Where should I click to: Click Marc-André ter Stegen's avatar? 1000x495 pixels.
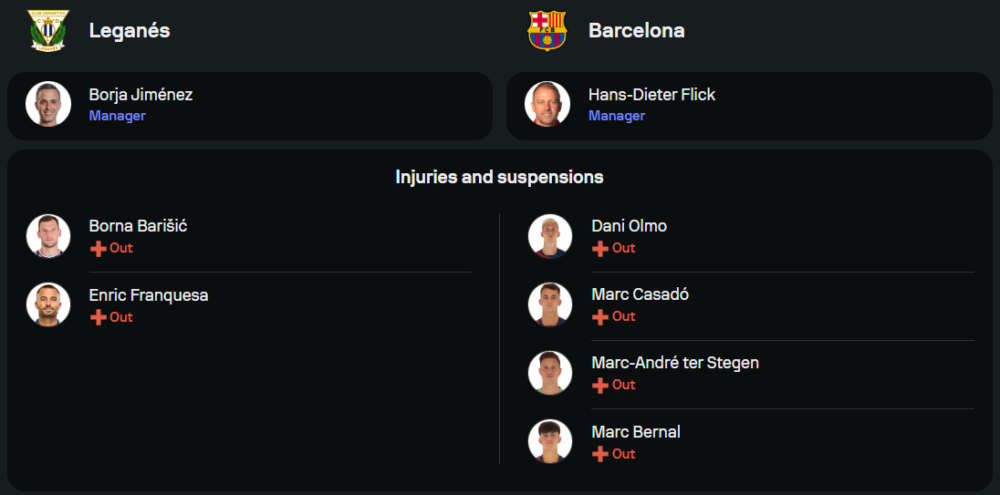[x=550, y=373]
